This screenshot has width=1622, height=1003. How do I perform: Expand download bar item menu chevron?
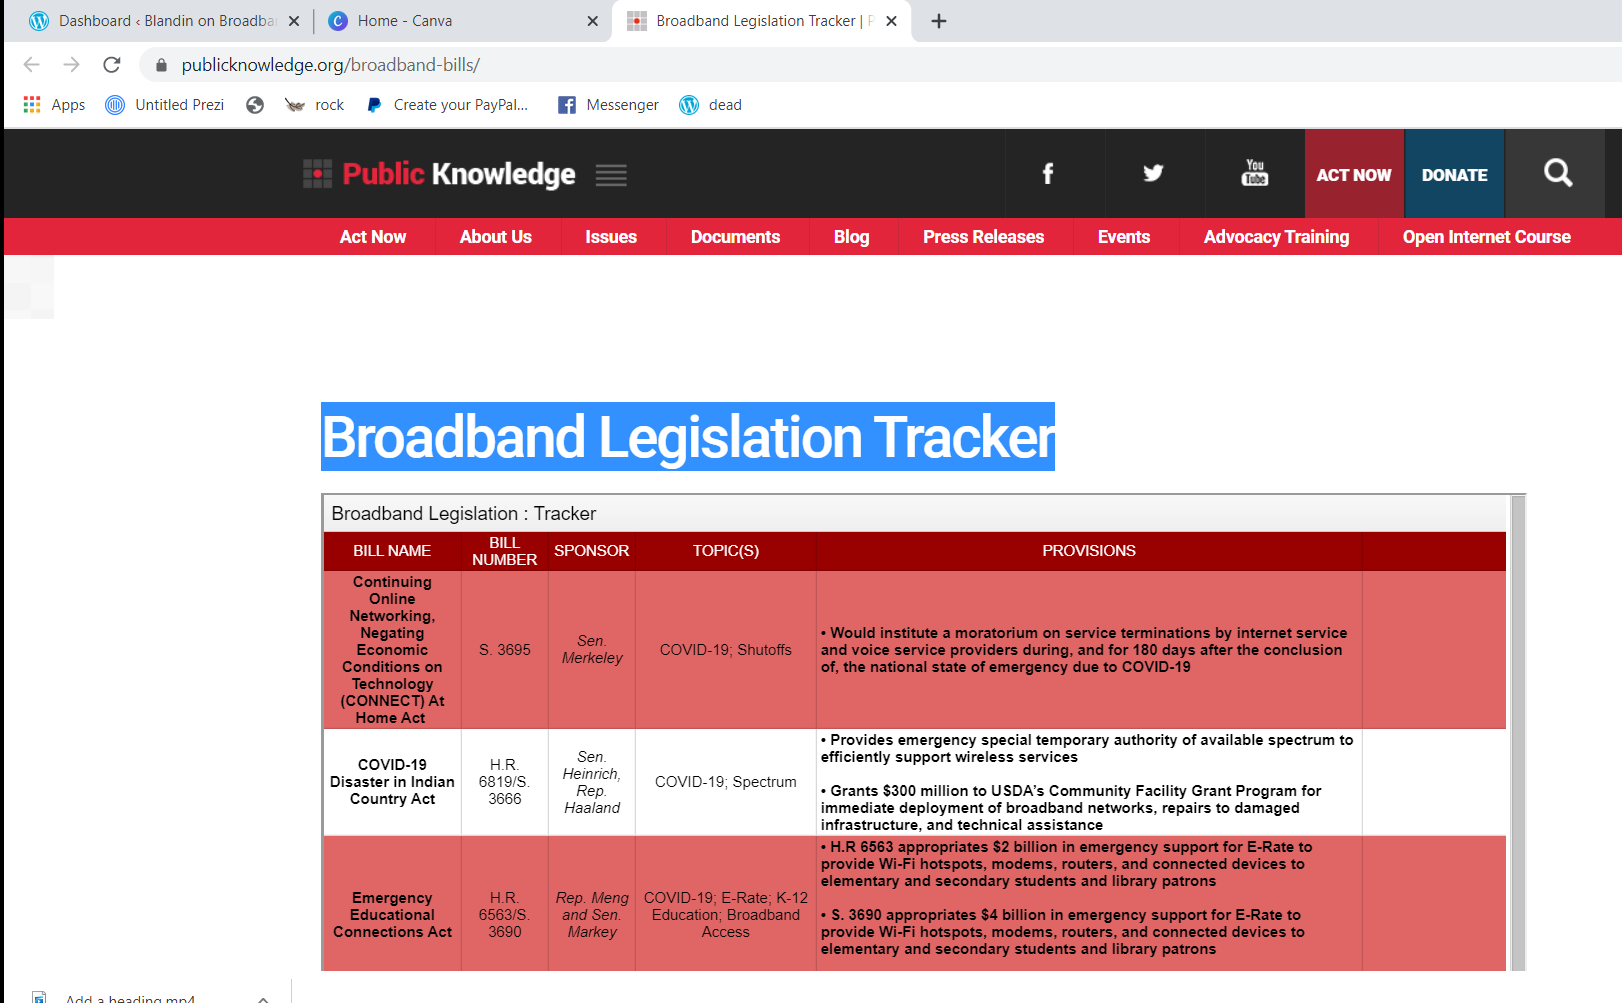pyautogui.click(x=263, y=998)
